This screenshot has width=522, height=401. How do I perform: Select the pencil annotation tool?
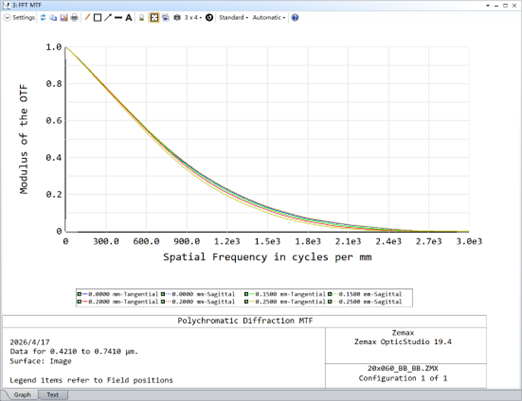pyautogui.click(x=87, y=18)
